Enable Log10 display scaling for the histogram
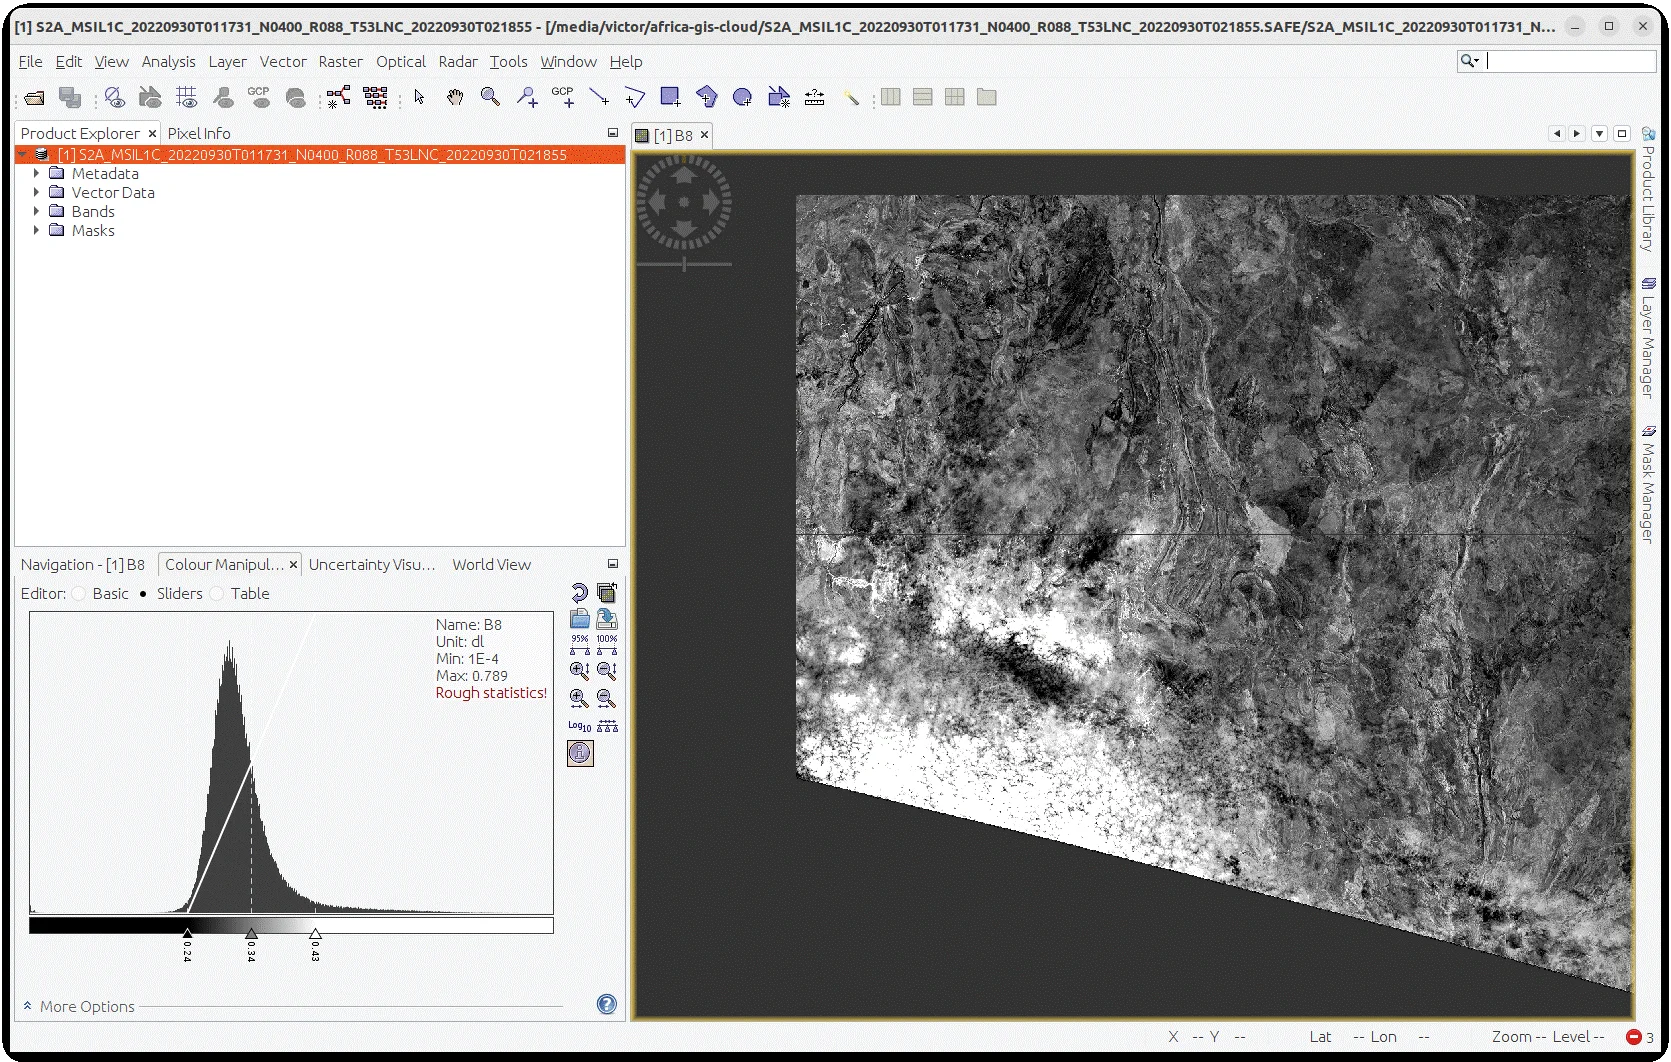Viewport: 1671px width, 1062px height. click(x=577, y=725)
